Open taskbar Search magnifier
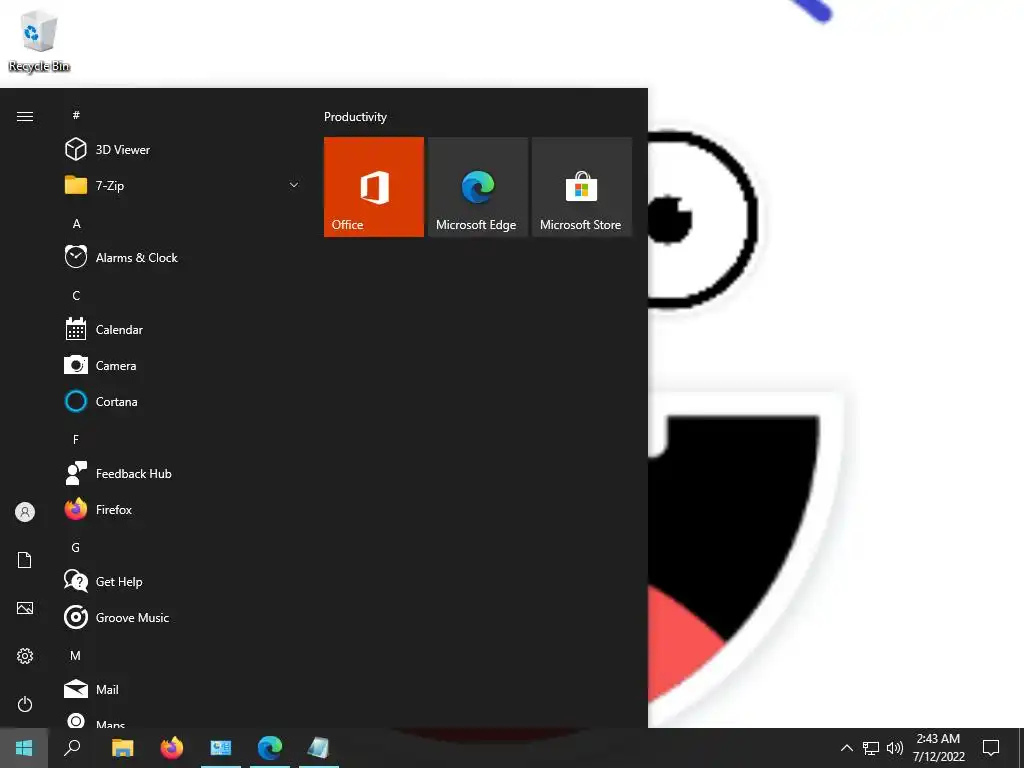The width and height of the screenshot is (1024, 768). (72, 748)
